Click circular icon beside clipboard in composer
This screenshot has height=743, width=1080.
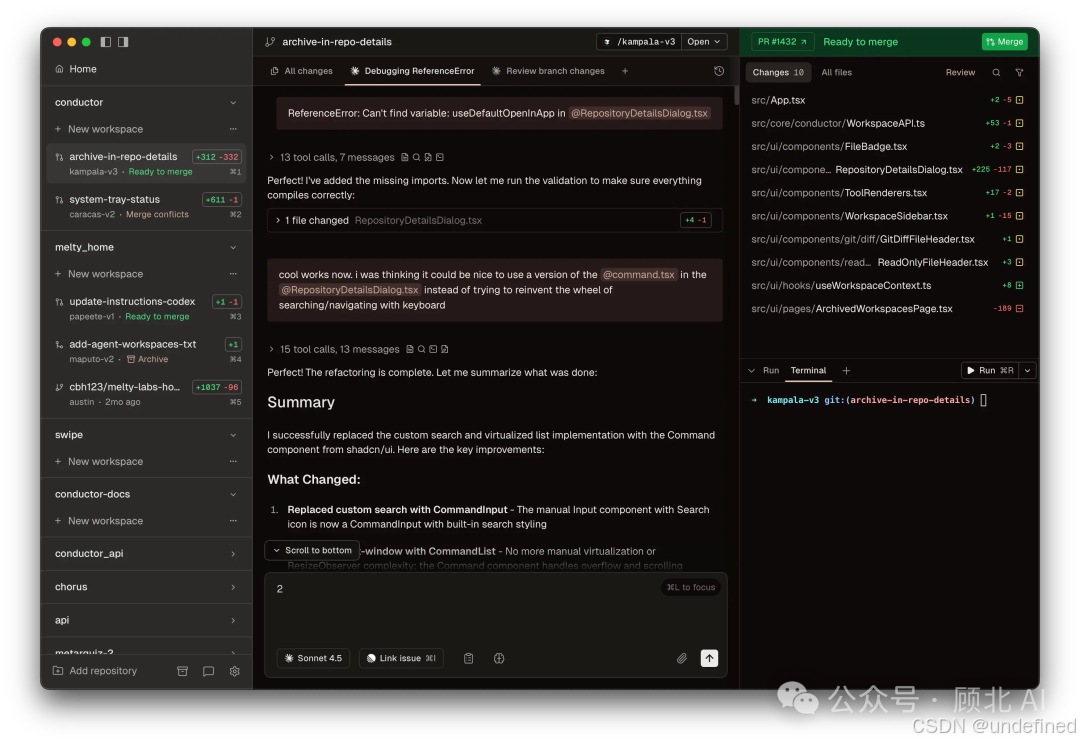[499, 658]
